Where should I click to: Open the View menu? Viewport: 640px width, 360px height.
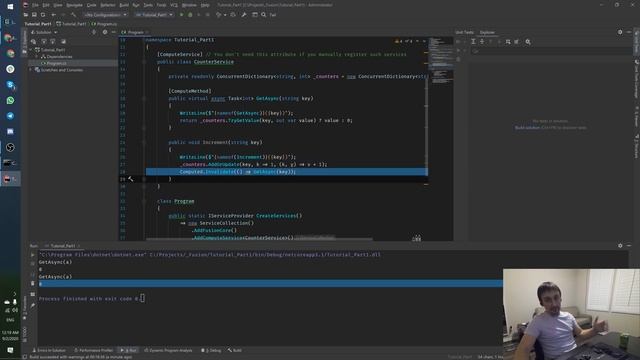(58, 5)
